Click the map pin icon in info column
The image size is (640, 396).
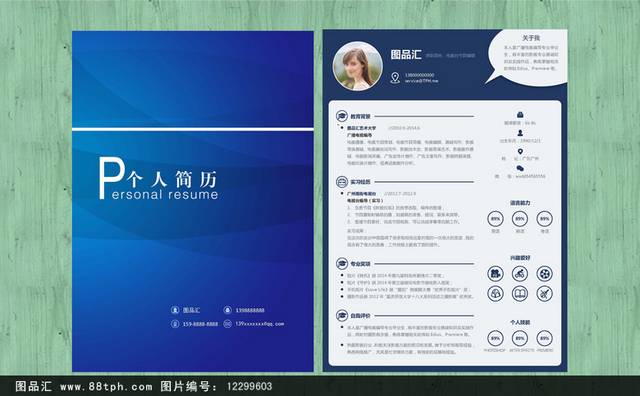[x=520, y=151]
